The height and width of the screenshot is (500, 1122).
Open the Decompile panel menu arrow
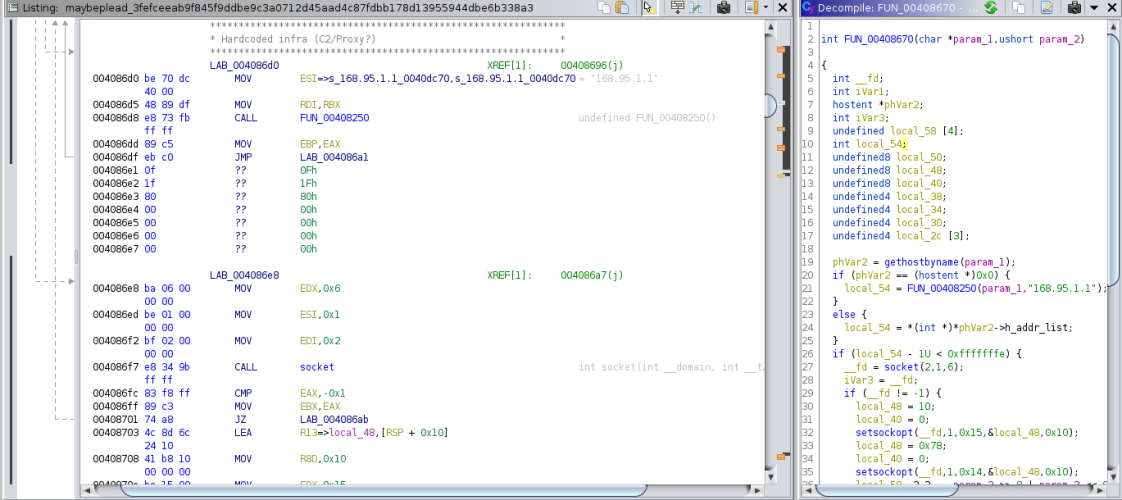[x=1094, y=8]
